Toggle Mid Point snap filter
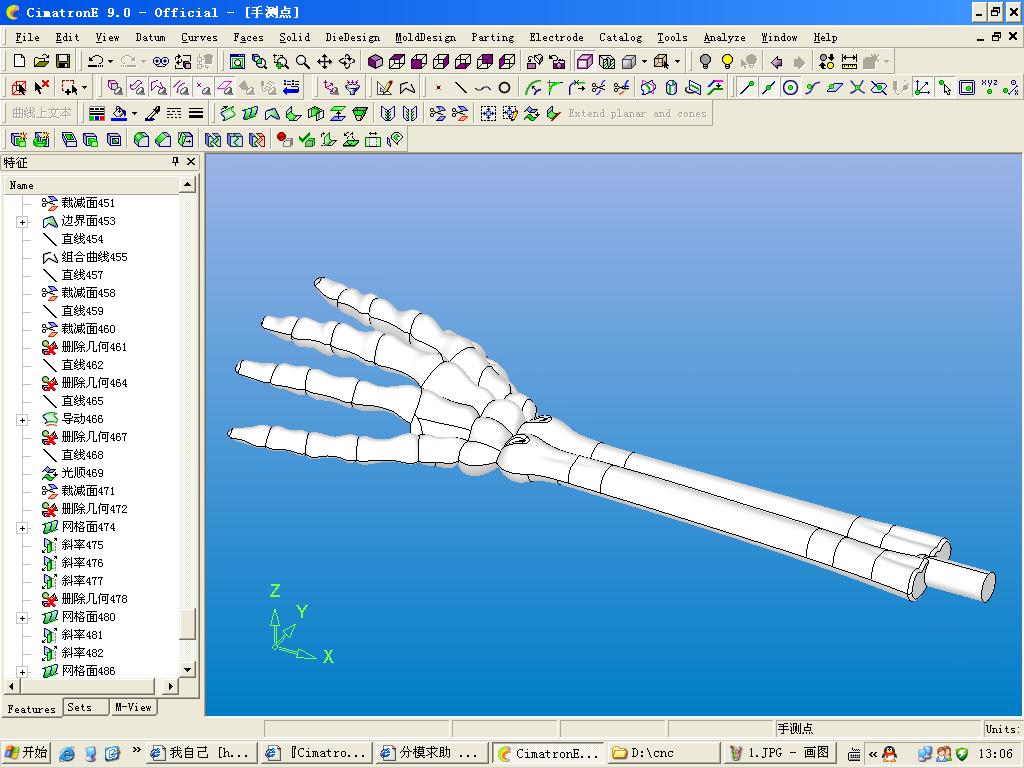Image resolution: width=1024 pixels, height=768 pixels. 769,88
